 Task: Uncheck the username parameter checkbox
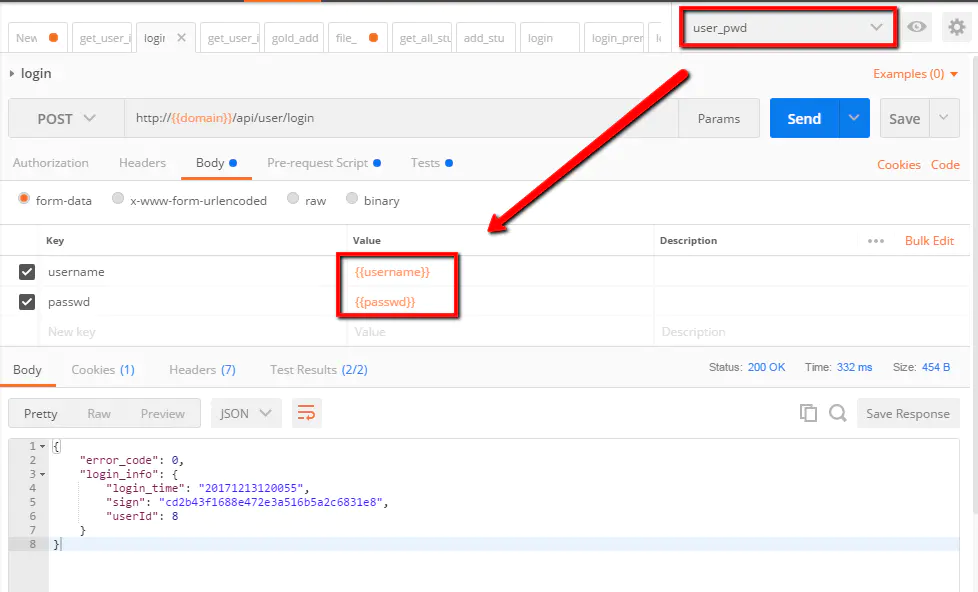pyautogui.click(x=27, y=272)
